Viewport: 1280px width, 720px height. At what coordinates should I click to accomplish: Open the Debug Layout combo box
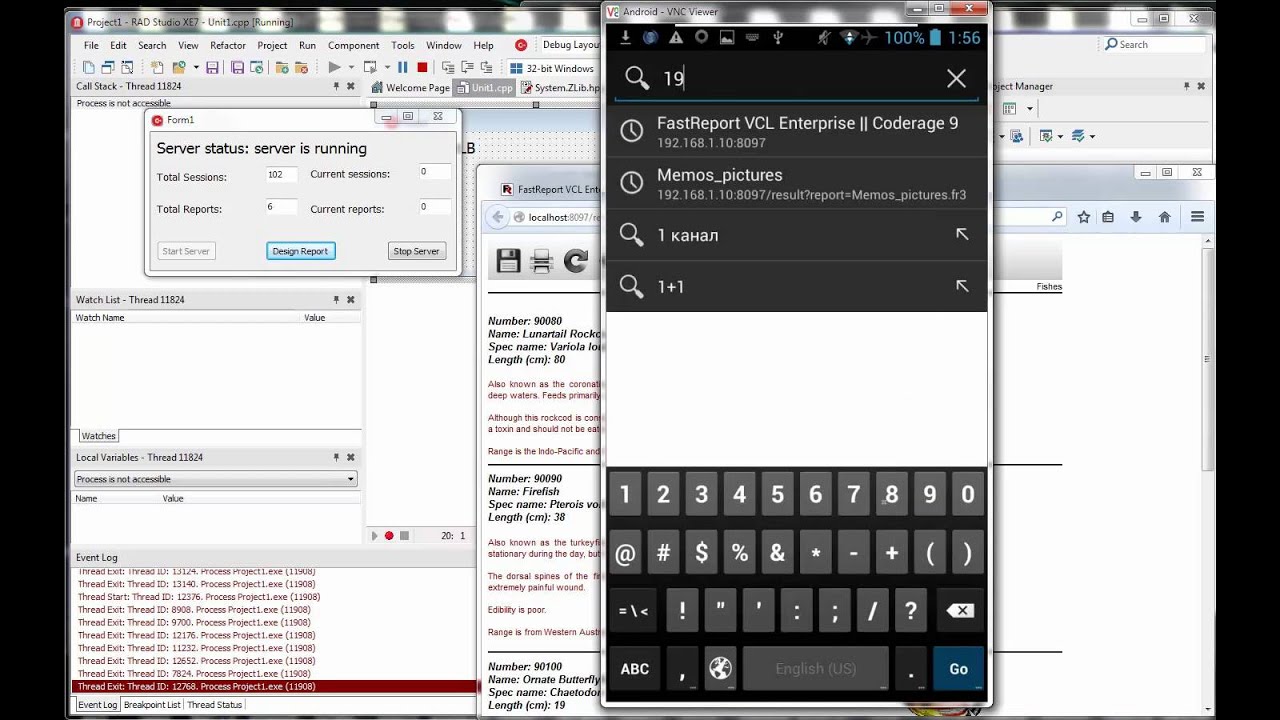point(569,45)
